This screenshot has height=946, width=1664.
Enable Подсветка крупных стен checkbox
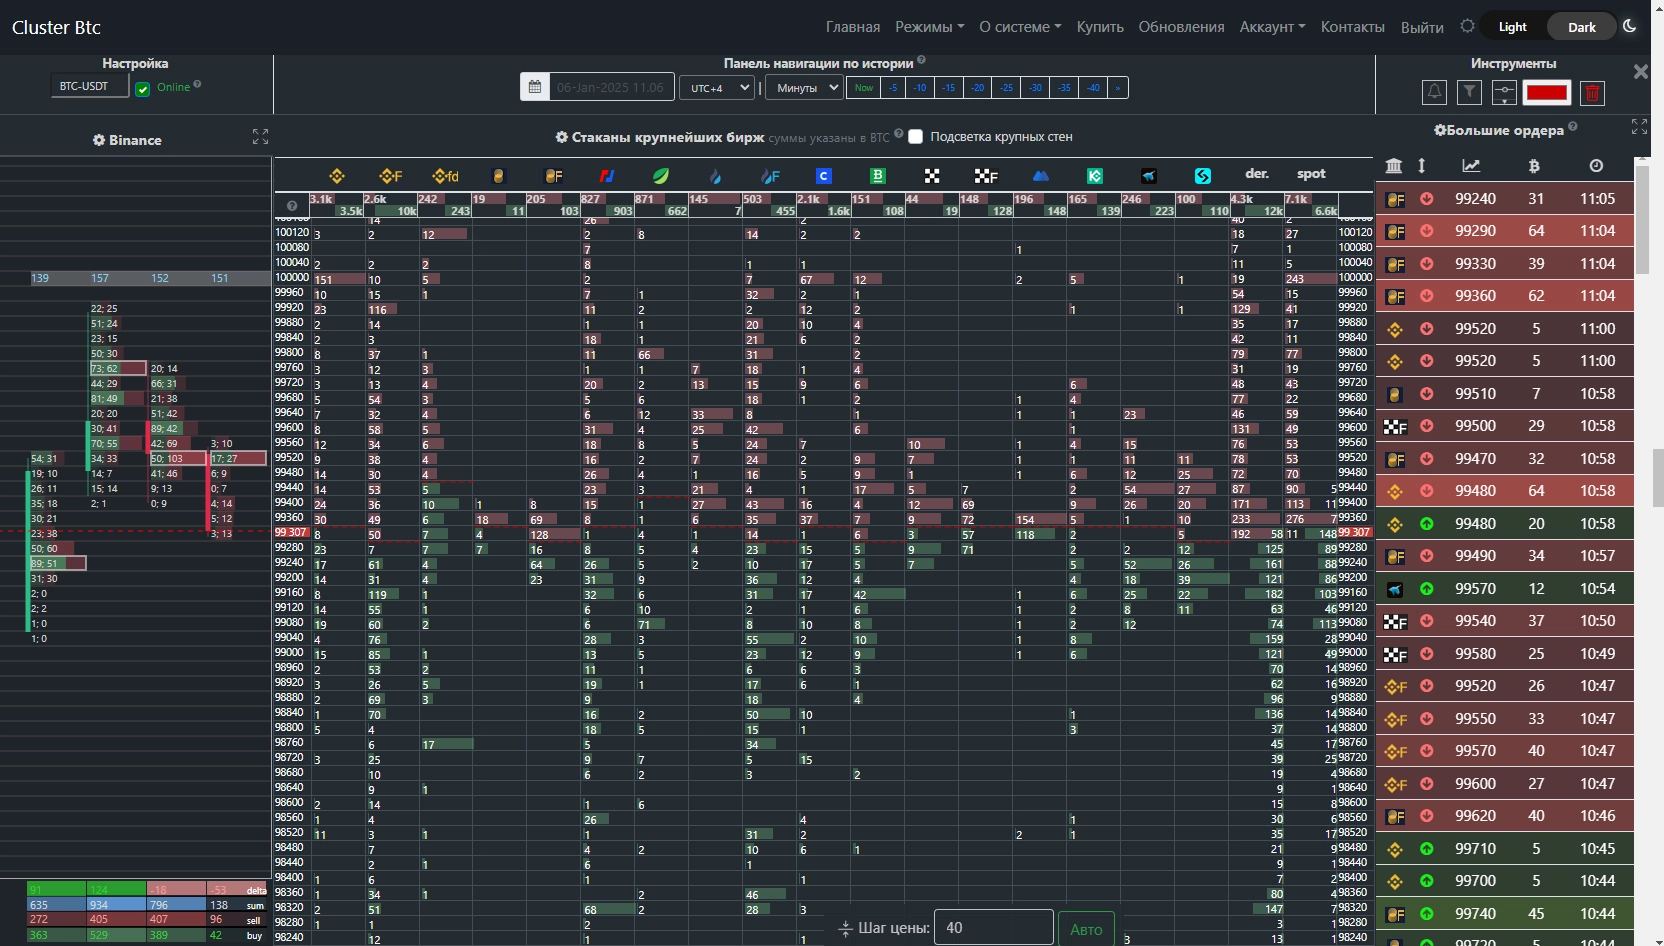pyautogui.click(x=915, y=137)
